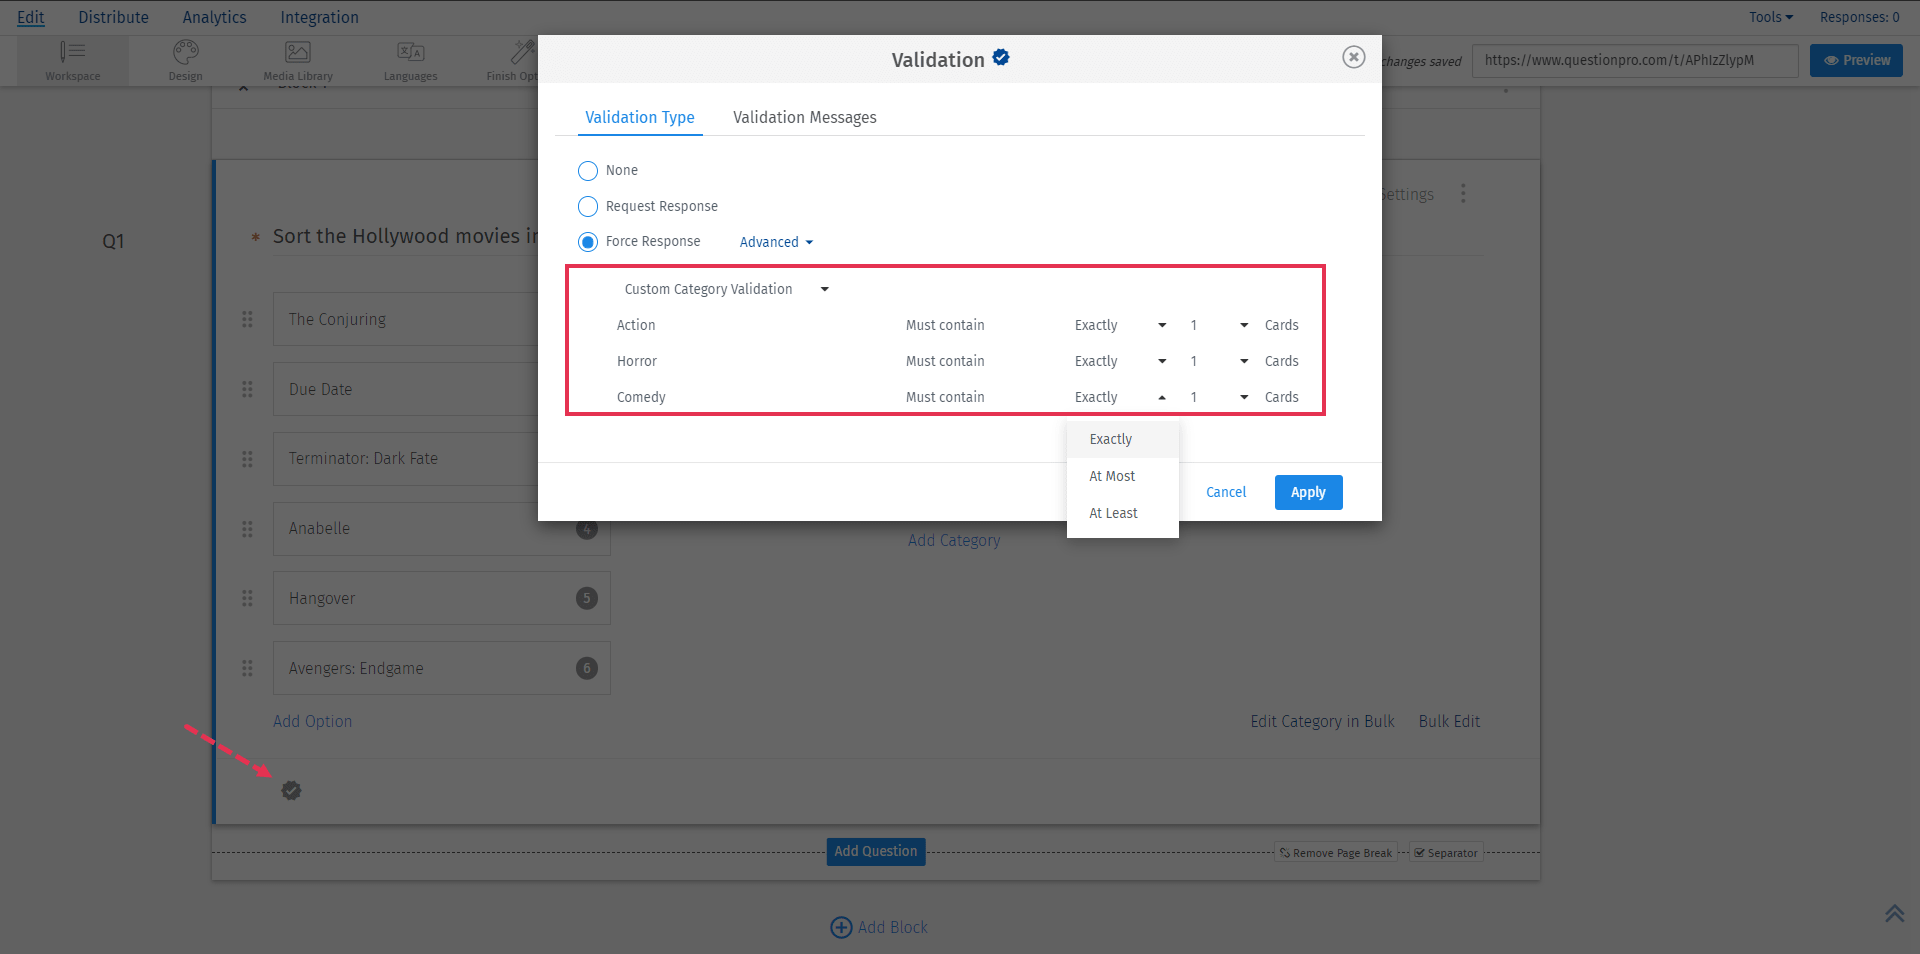Click the survey URL field
The image size is (1920, 954).
tap(1636, 60)
